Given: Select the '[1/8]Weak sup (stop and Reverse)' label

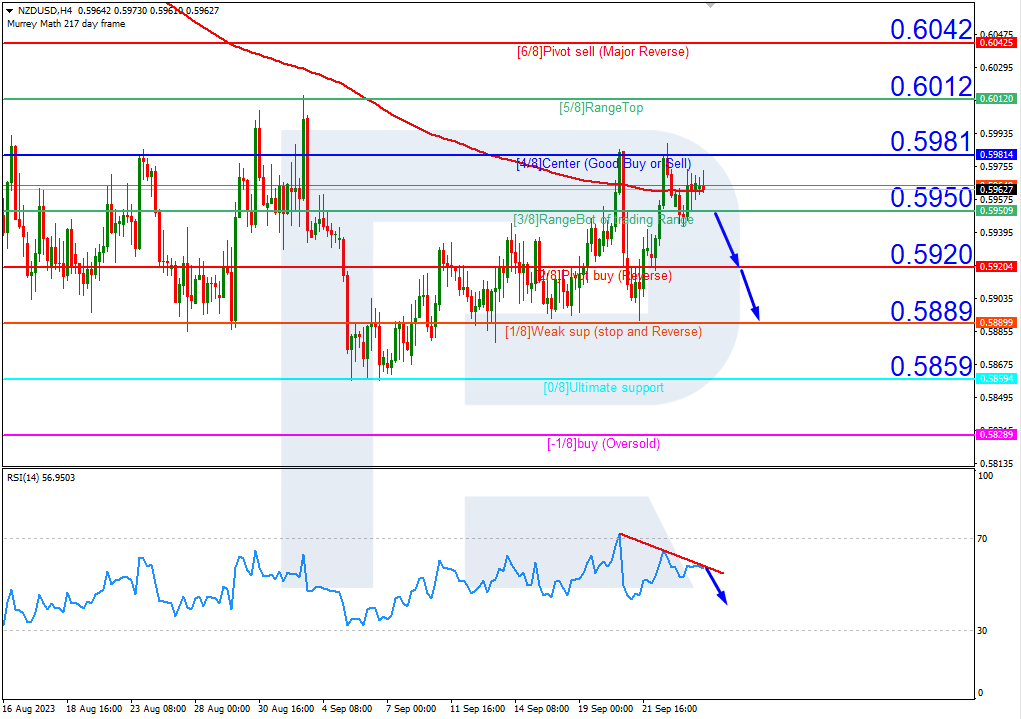Looking at the screenshot, I should 602,331.
